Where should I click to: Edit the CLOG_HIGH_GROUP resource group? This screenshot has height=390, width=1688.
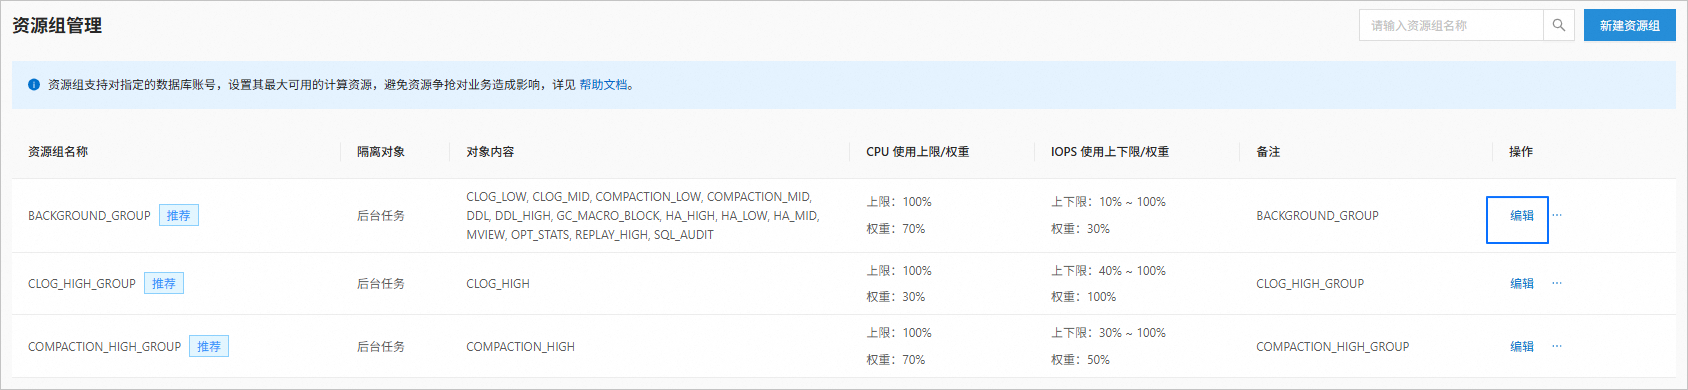1522,283
